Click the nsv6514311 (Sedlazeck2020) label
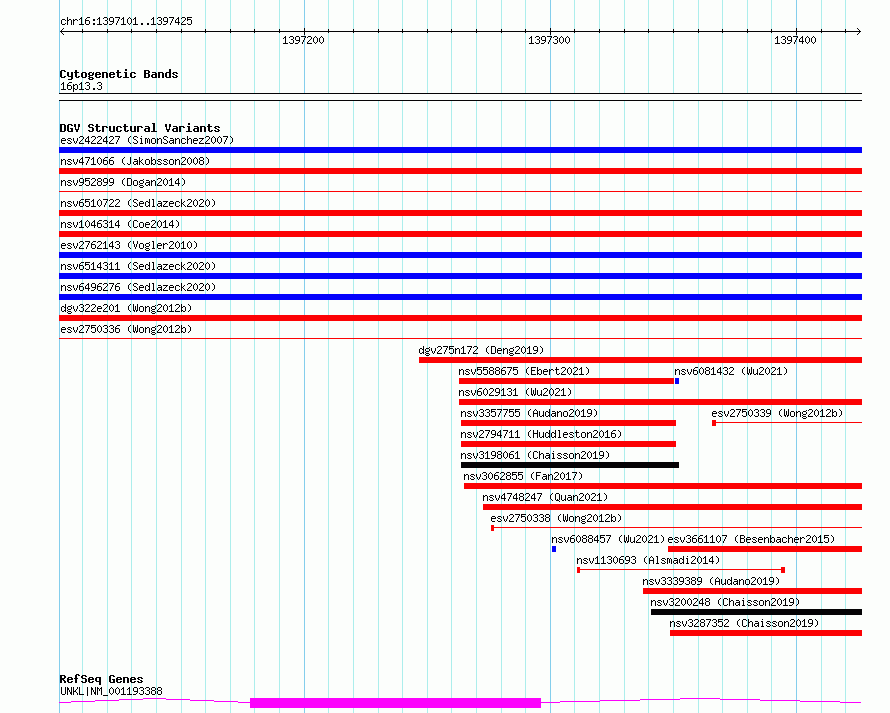Viewport: 890px width, 713px height. tap(138, 266)
